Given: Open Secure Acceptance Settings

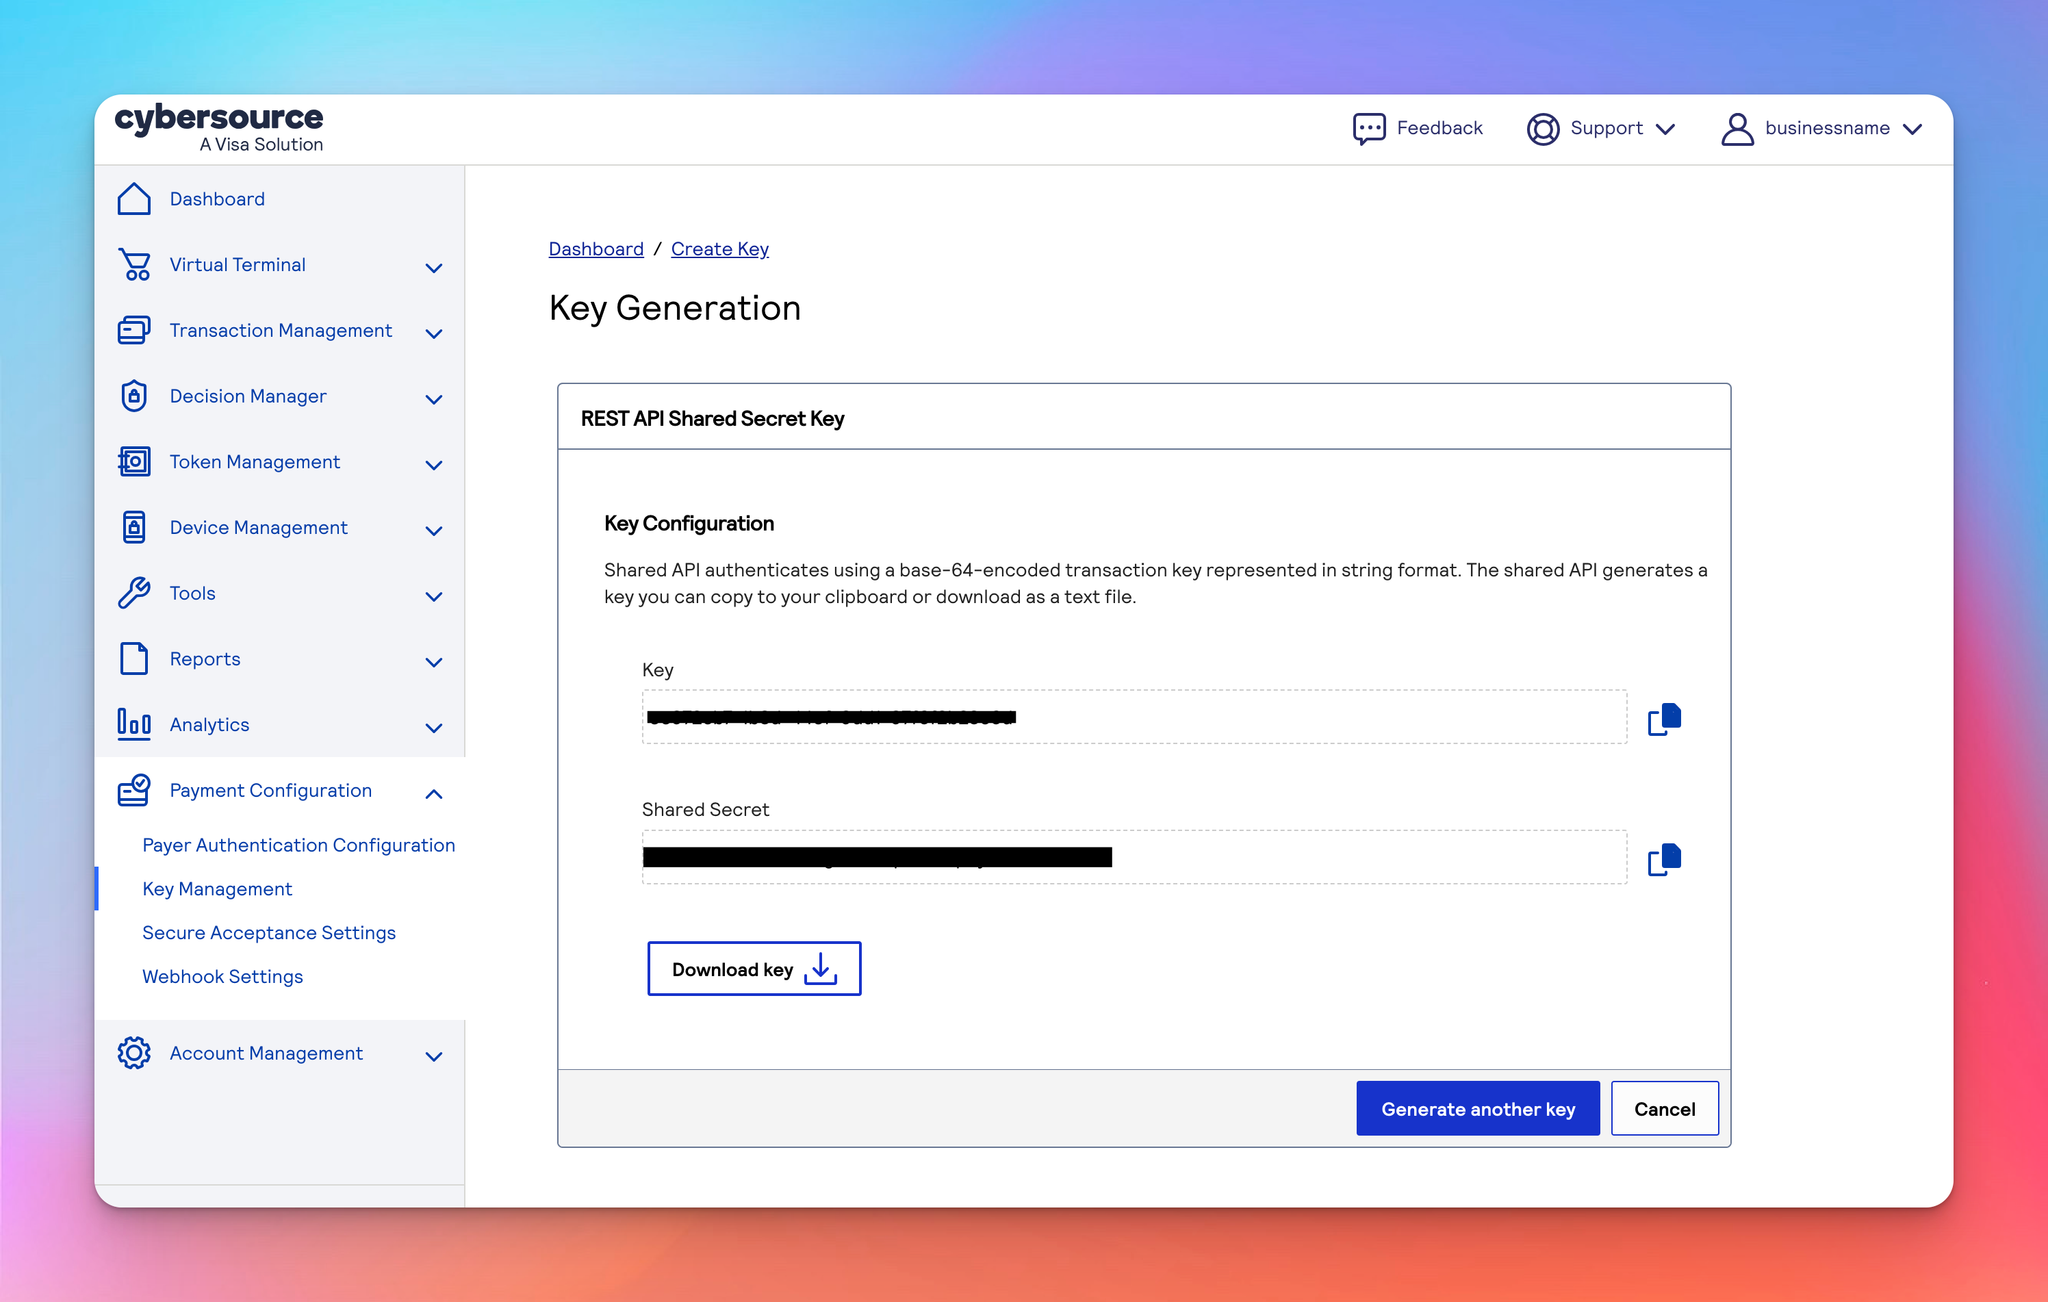Looking at the screenshot, I should tap(269, 933).
